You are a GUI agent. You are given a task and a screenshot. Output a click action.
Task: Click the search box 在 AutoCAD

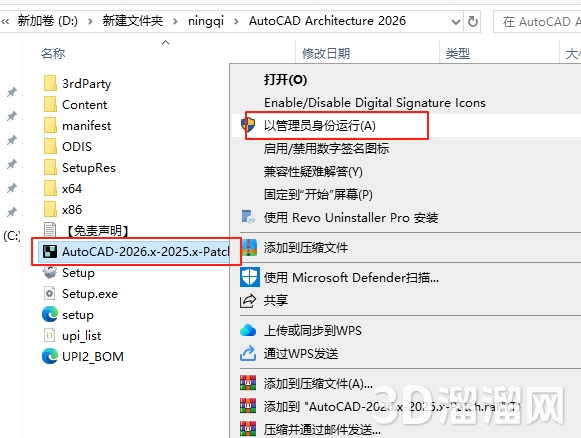pyautogui.click(x=537, y=22)
